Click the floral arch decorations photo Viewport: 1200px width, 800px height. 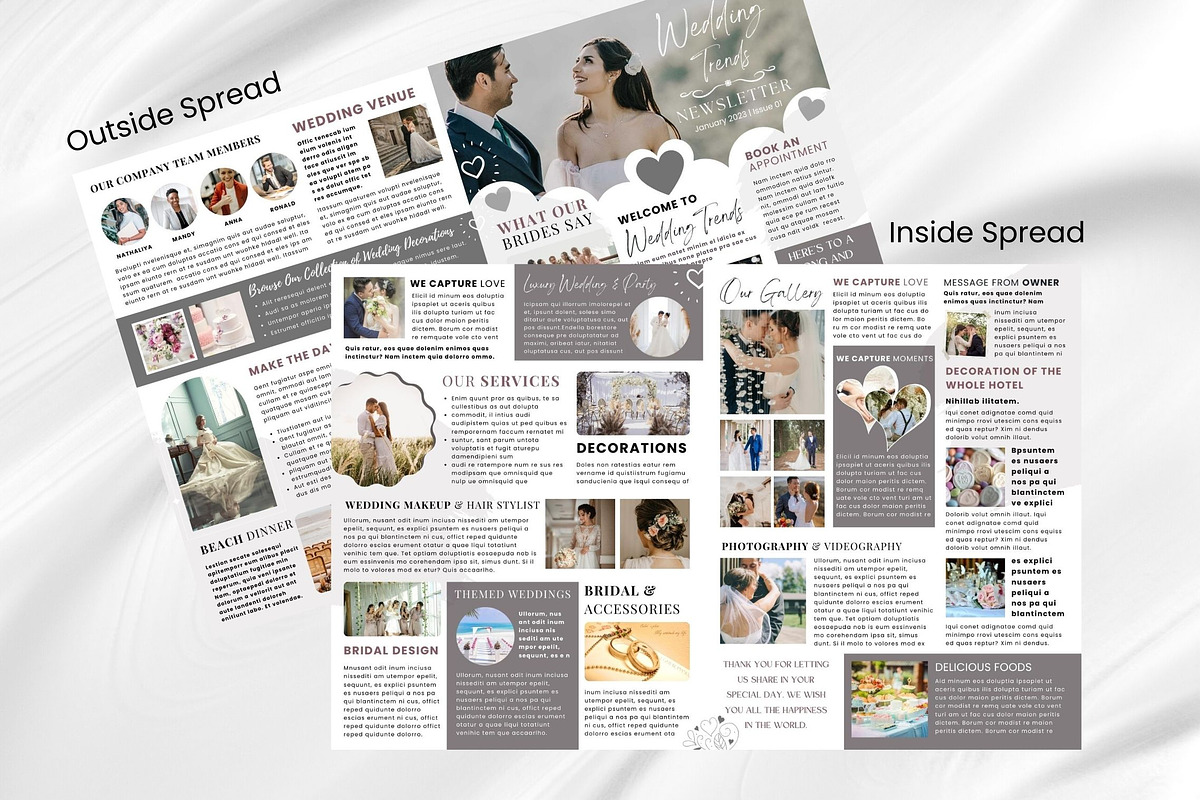click(x=633, y=402)
